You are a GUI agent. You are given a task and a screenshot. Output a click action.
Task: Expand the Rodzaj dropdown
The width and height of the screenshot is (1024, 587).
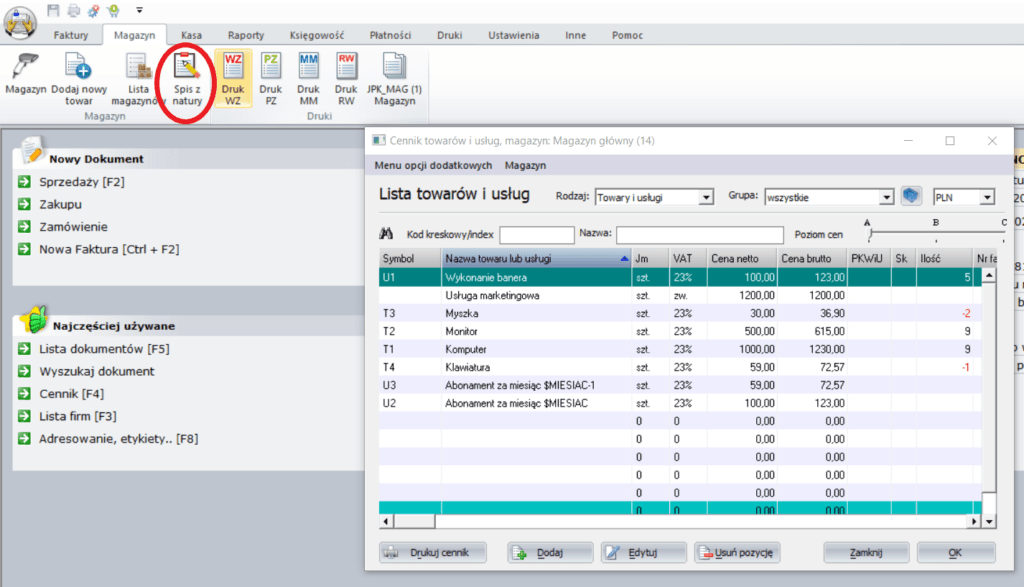(706, 197)
